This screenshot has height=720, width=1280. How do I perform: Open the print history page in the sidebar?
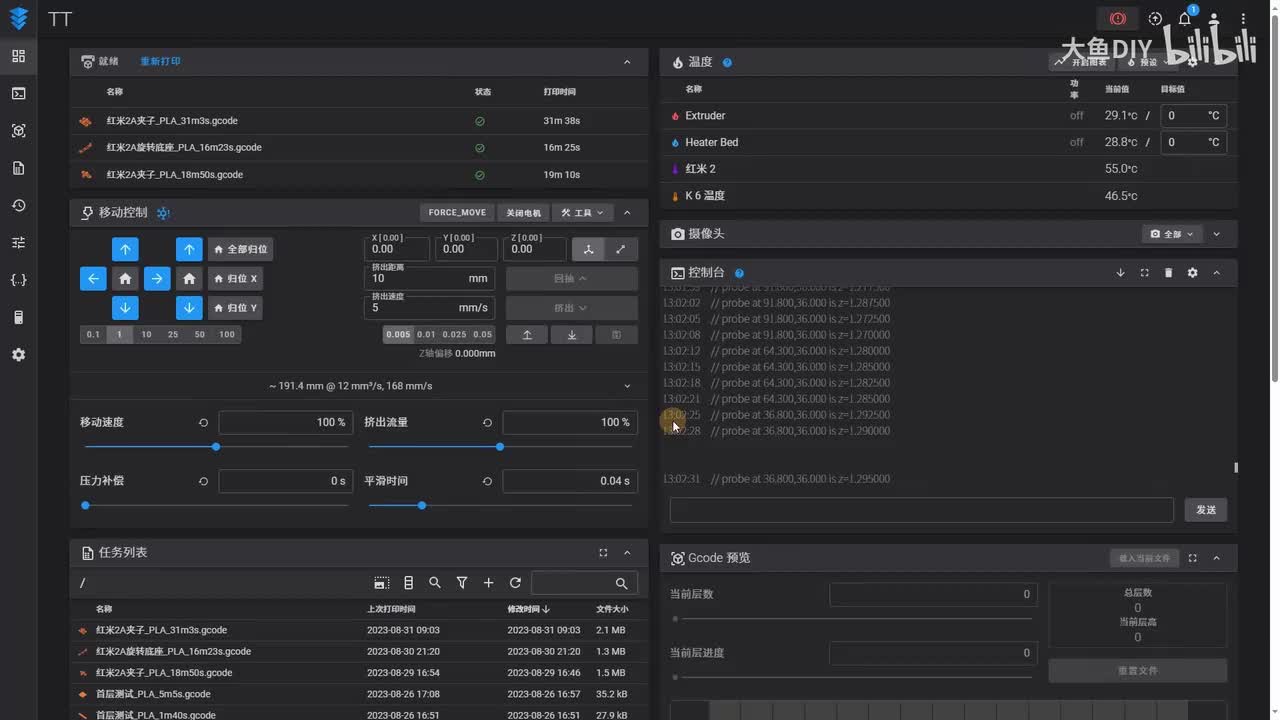point(18,205)
